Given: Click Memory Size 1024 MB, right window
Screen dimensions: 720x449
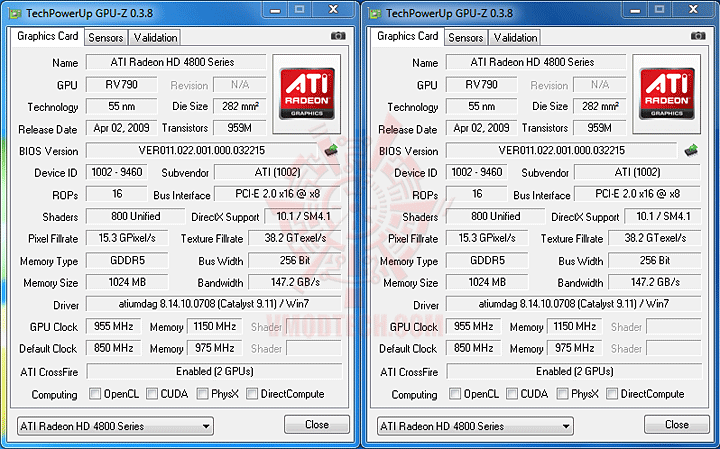Looking at the screenshot, I should tap(487, 282).
